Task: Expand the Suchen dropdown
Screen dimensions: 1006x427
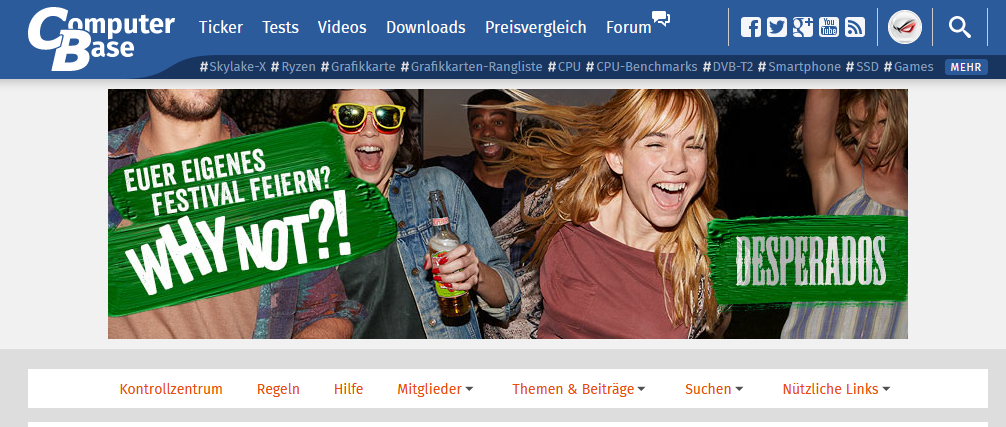Action: [714, 389]
